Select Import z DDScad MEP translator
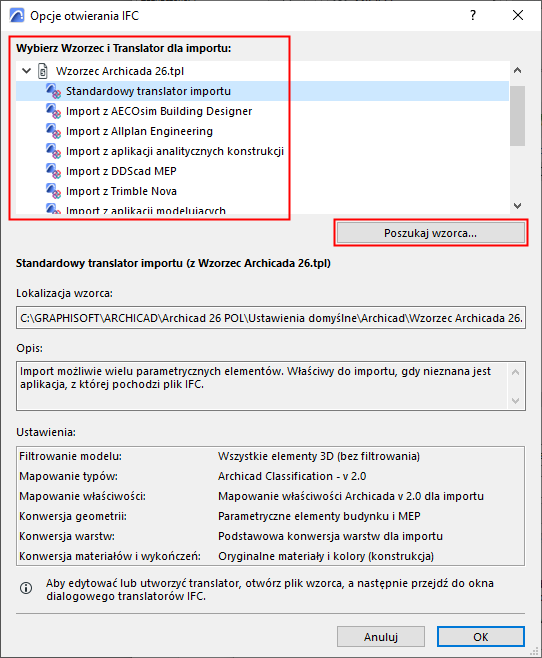This screenshot has width=542, height=658. pyautogui.click(x=121, y=171)
